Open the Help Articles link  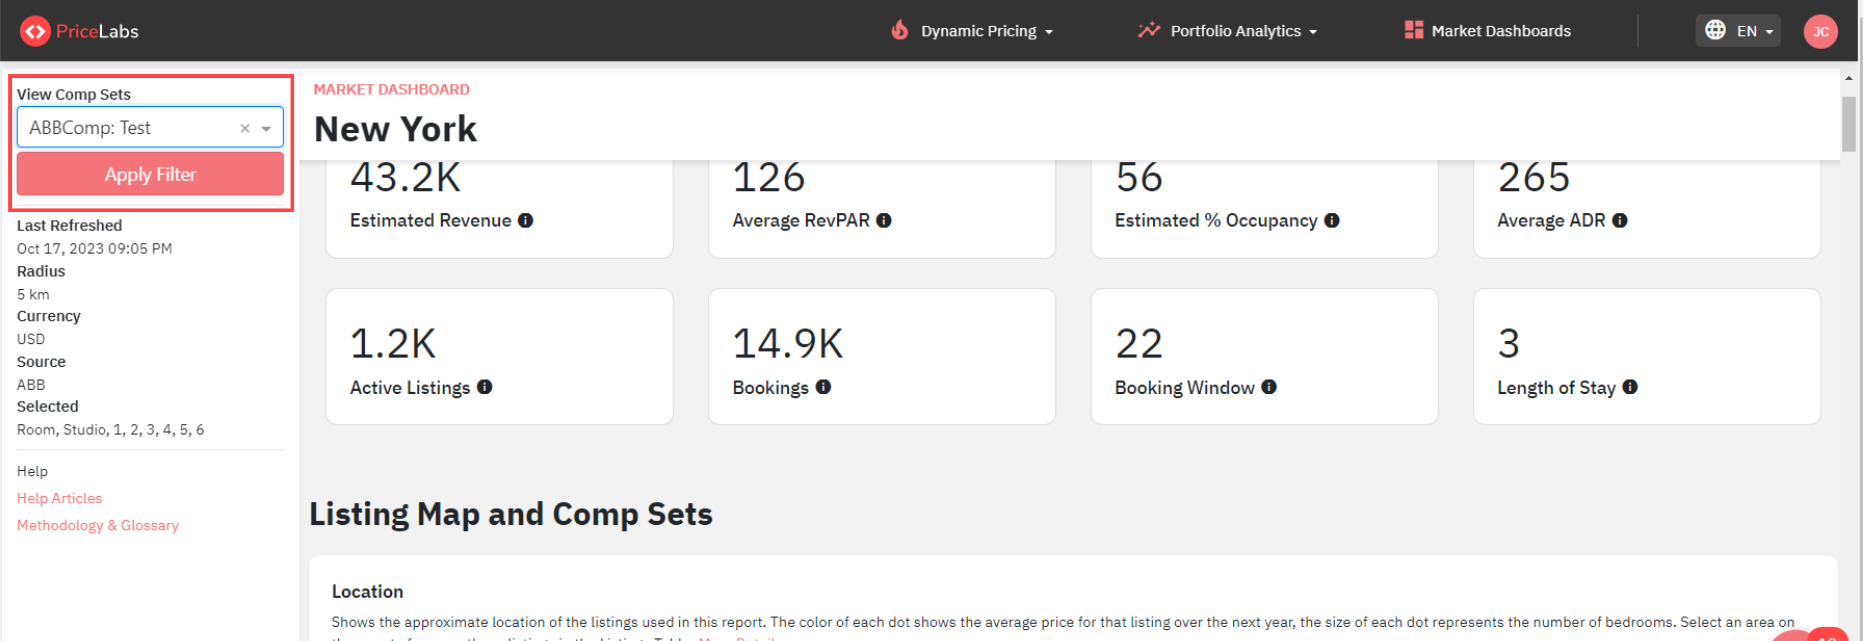60,498
